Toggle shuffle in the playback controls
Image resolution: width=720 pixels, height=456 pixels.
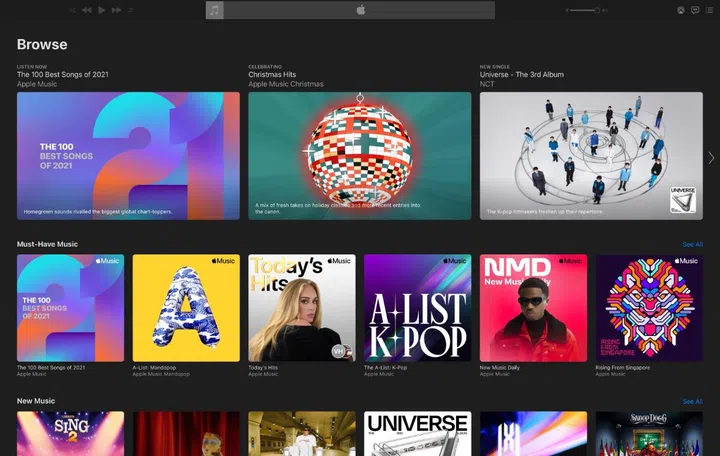tap(73, 10)
